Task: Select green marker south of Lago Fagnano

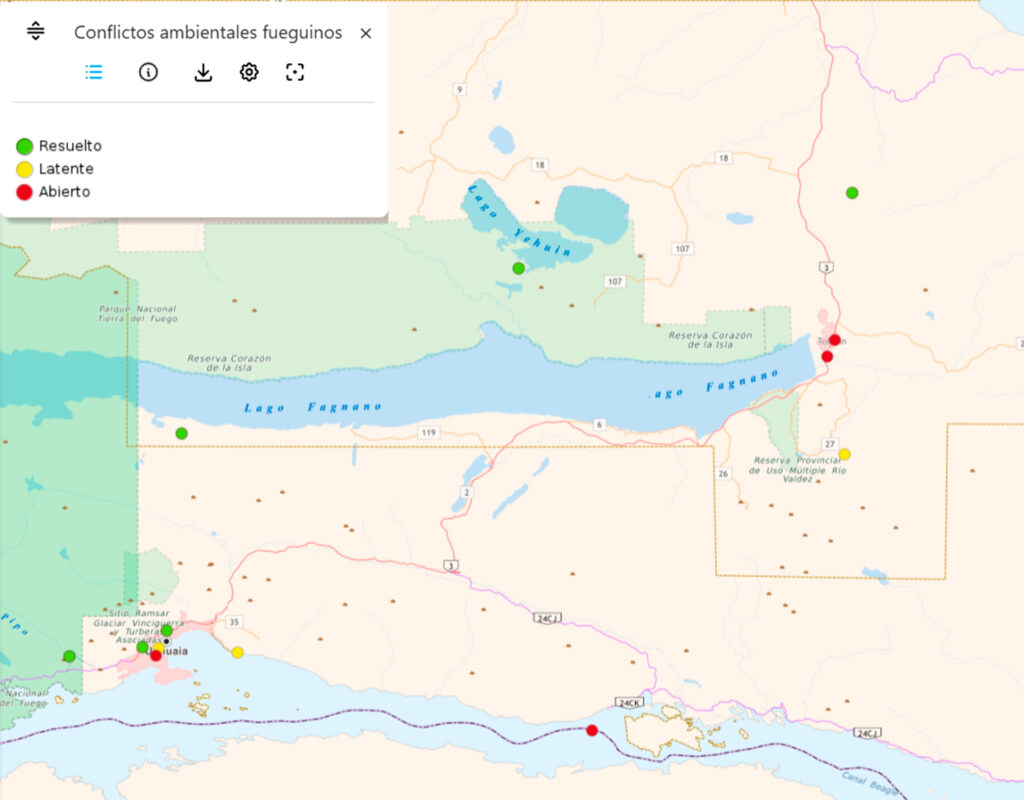Action: tap(181, 433)
